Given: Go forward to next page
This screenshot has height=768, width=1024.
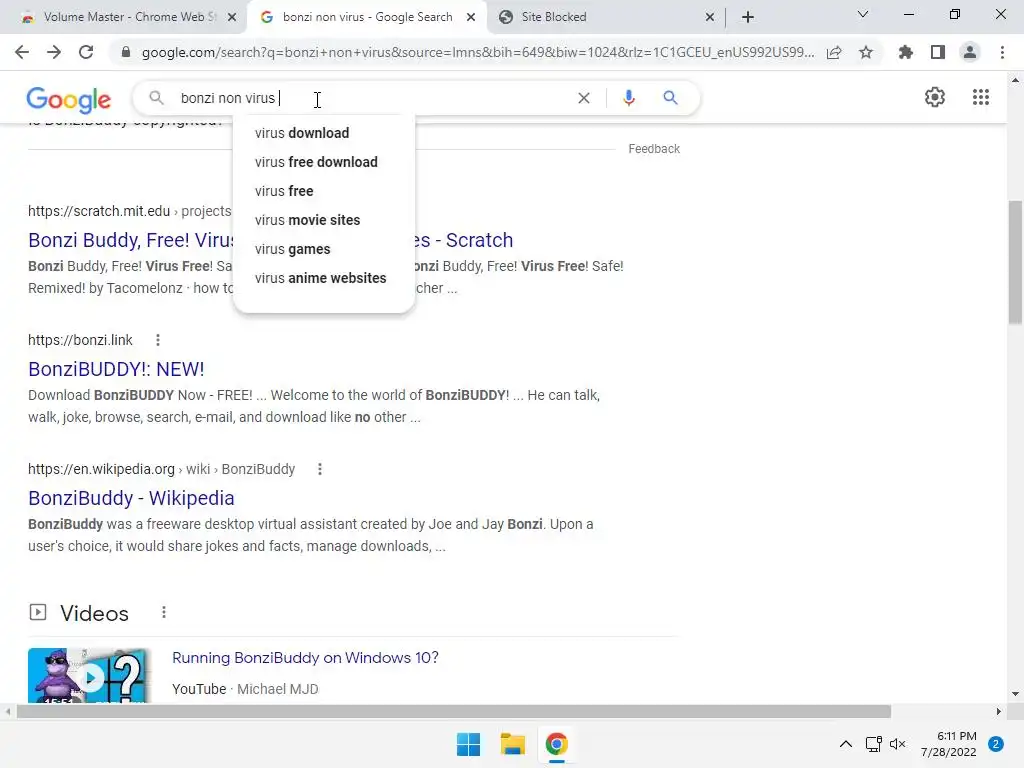Looking at the screenshot, I should click(x=54, y=52).
